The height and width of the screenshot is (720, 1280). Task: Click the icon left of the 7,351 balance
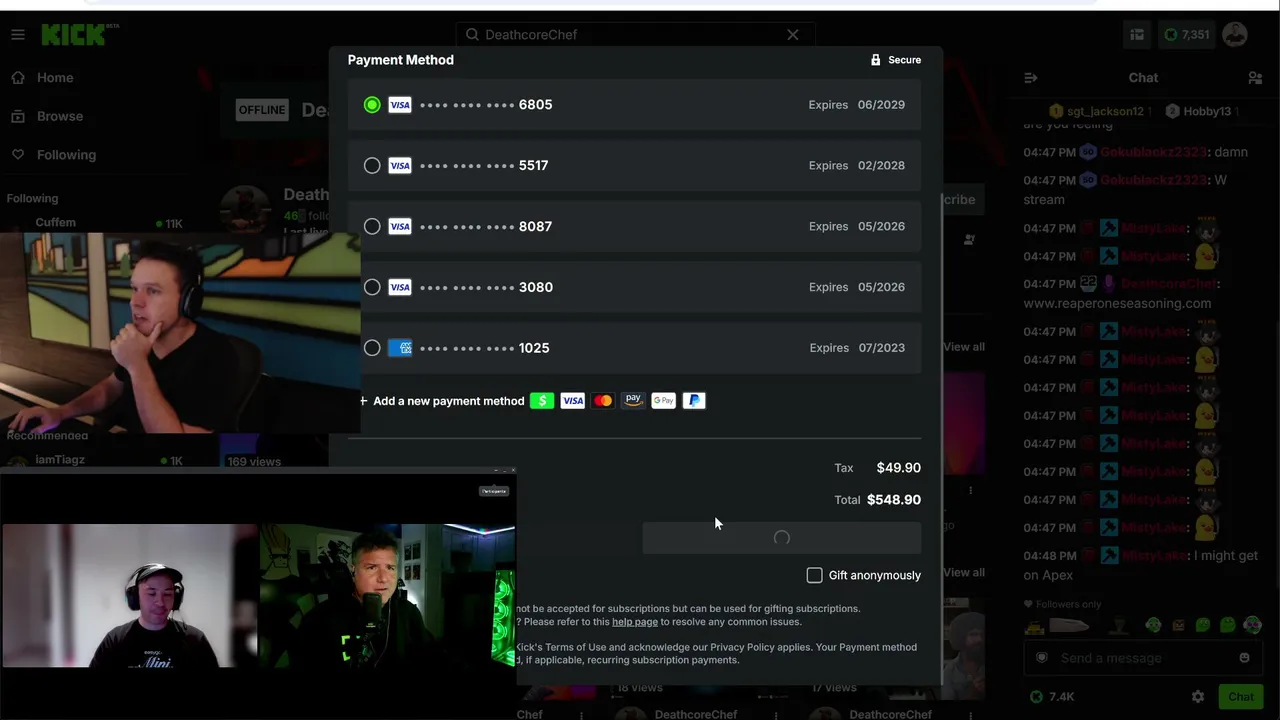(1137, 35)
